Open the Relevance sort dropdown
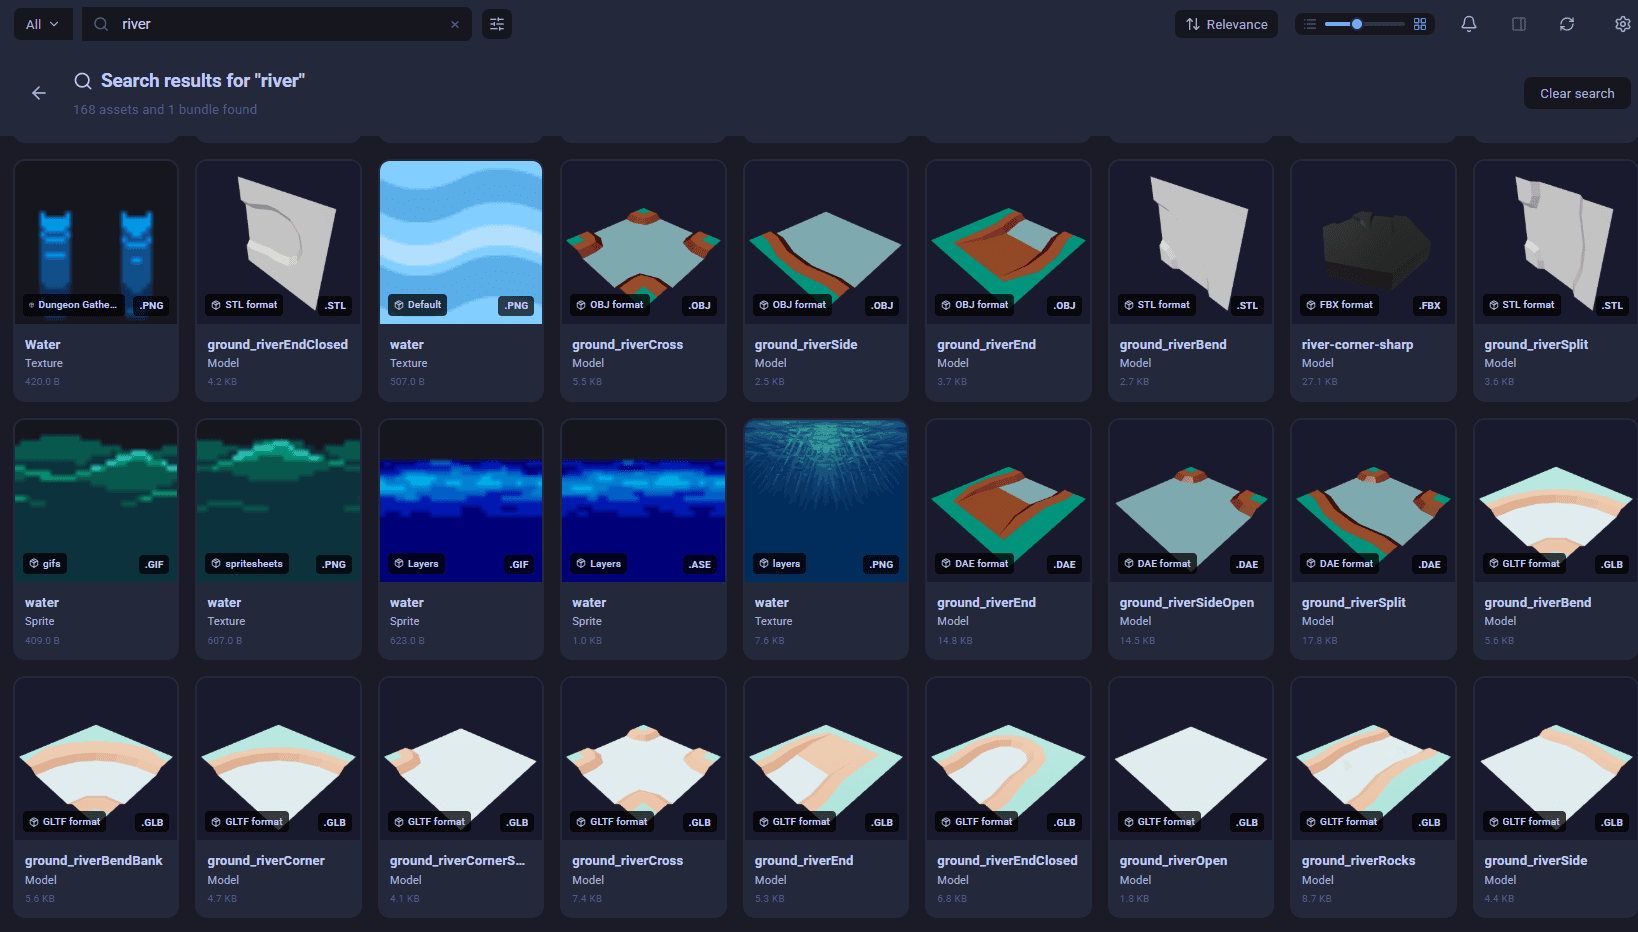 click(x=1226, y=24)
